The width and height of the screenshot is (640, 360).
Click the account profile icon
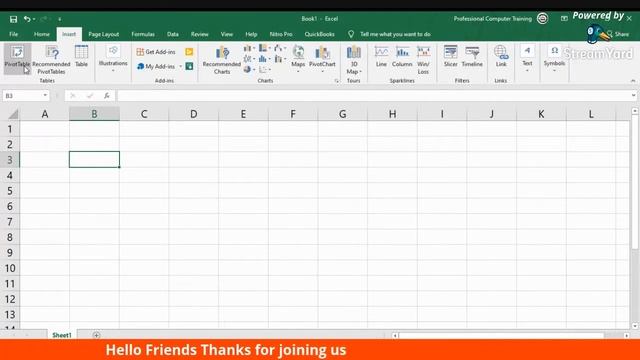tap(542, 18)
